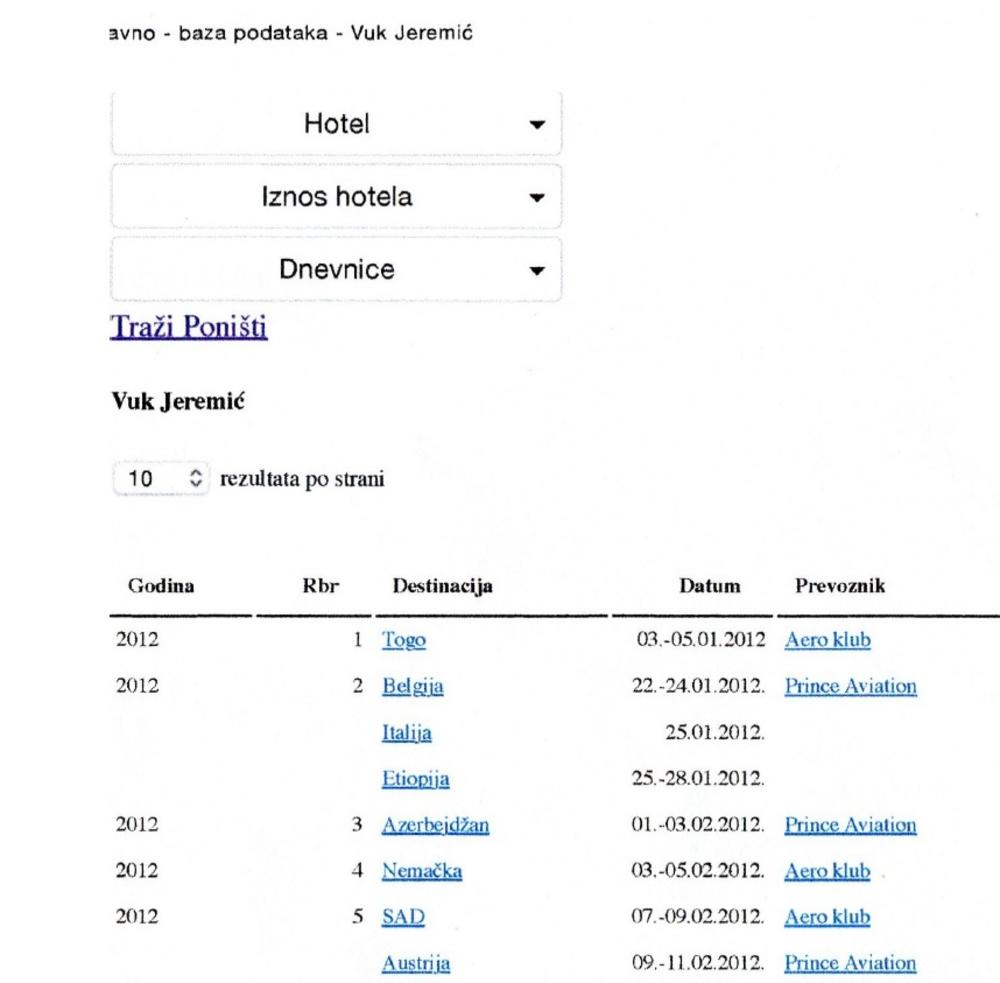The height and width of the screenshot is (983, 1000).
Task: Open the Etiopija destination link
Action: (416, 779)
